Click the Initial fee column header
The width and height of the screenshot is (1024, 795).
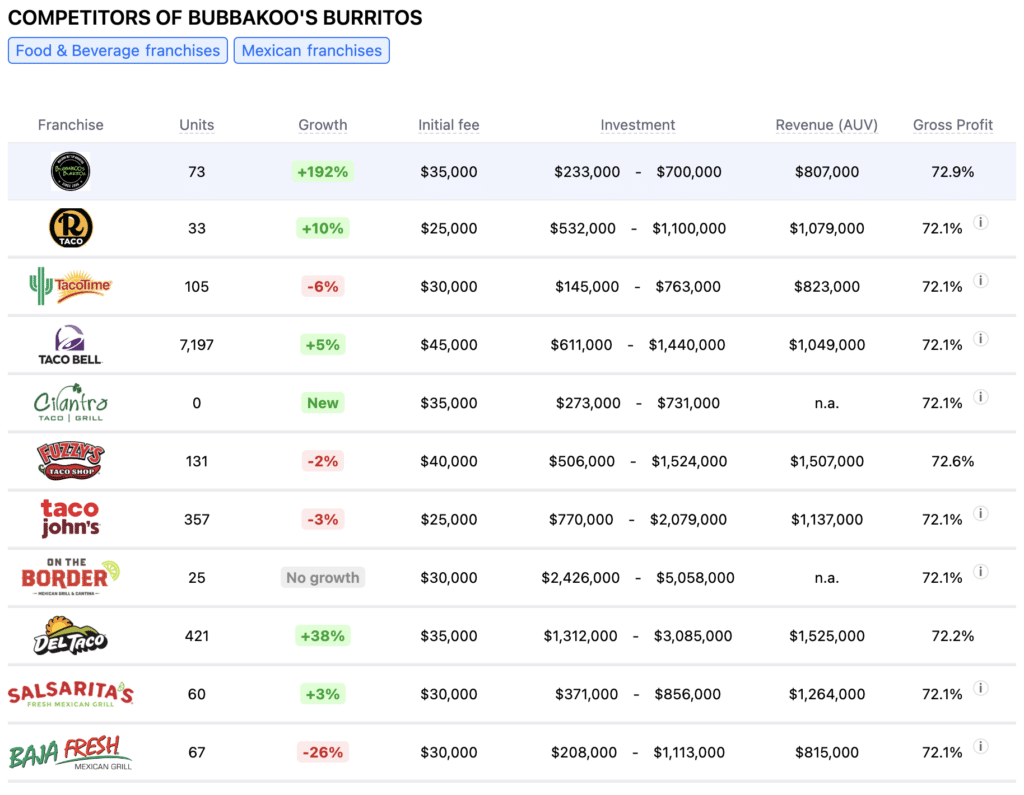pos(449,125)
